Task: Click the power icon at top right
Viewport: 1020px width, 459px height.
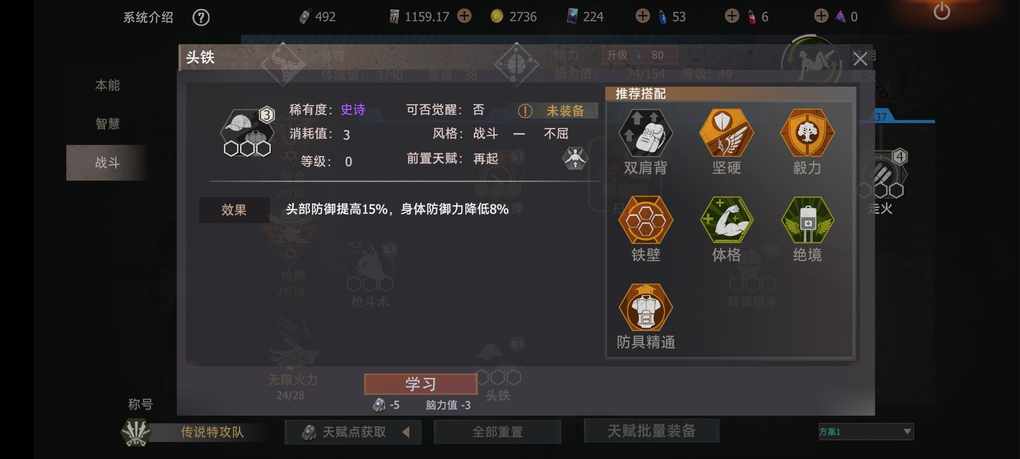Action: pos(941,11)
